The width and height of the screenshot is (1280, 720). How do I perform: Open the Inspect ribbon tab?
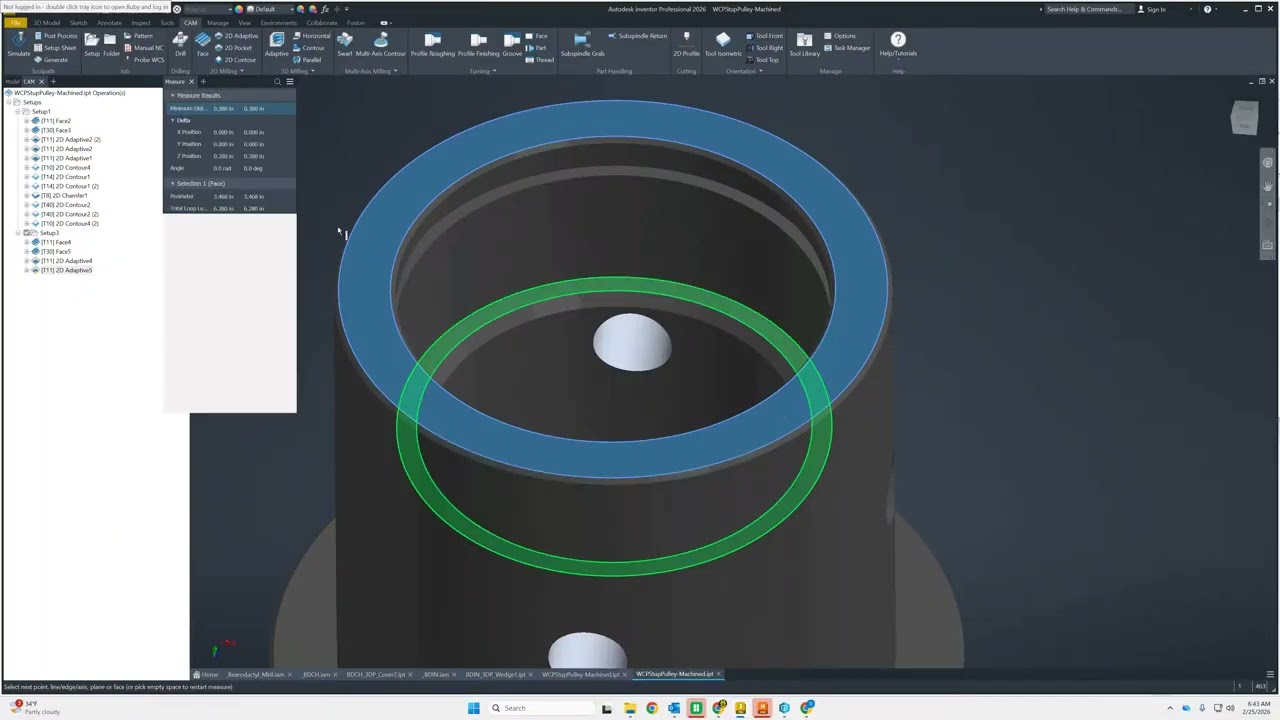(141, 23)
